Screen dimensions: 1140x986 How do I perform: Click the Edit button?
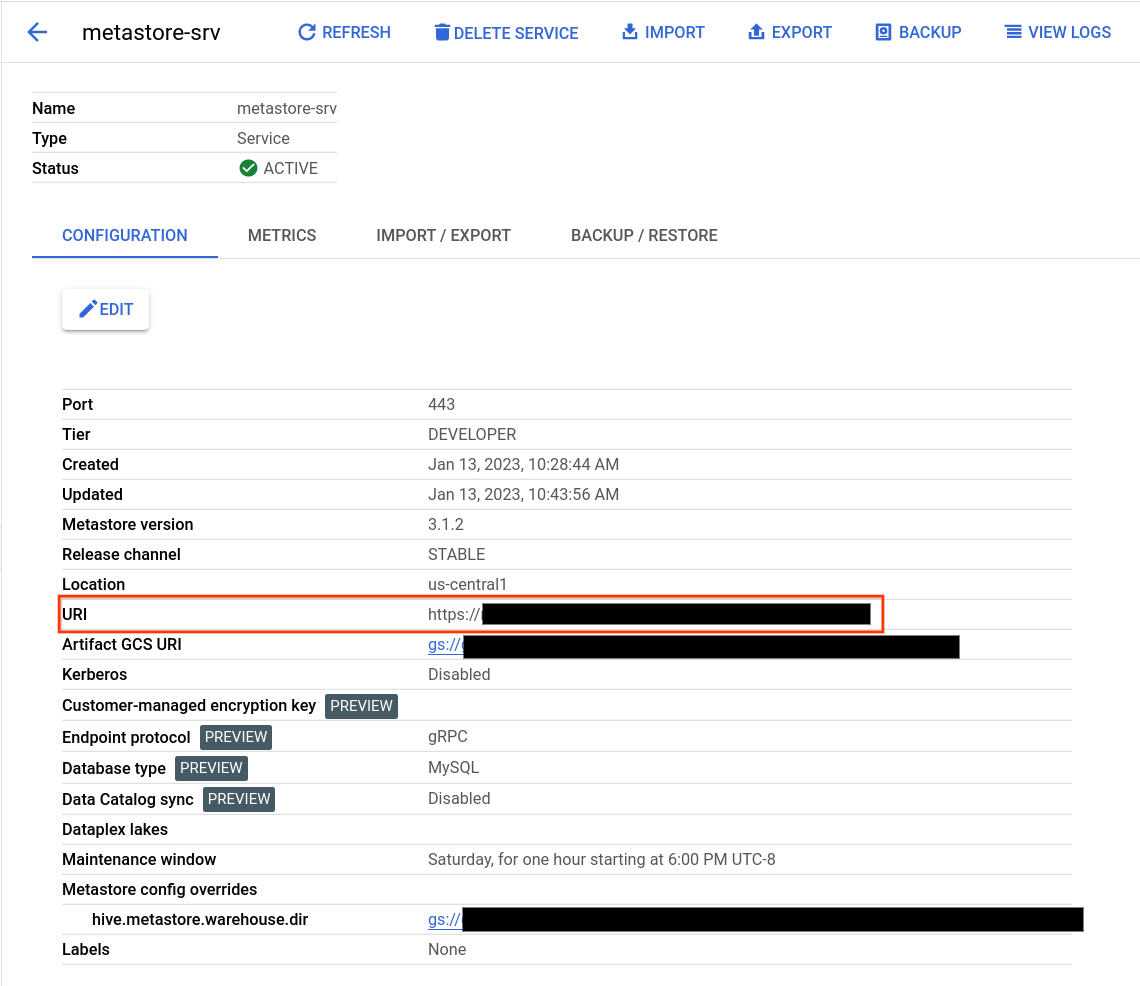pyautogui.click(x=105, y=309)
